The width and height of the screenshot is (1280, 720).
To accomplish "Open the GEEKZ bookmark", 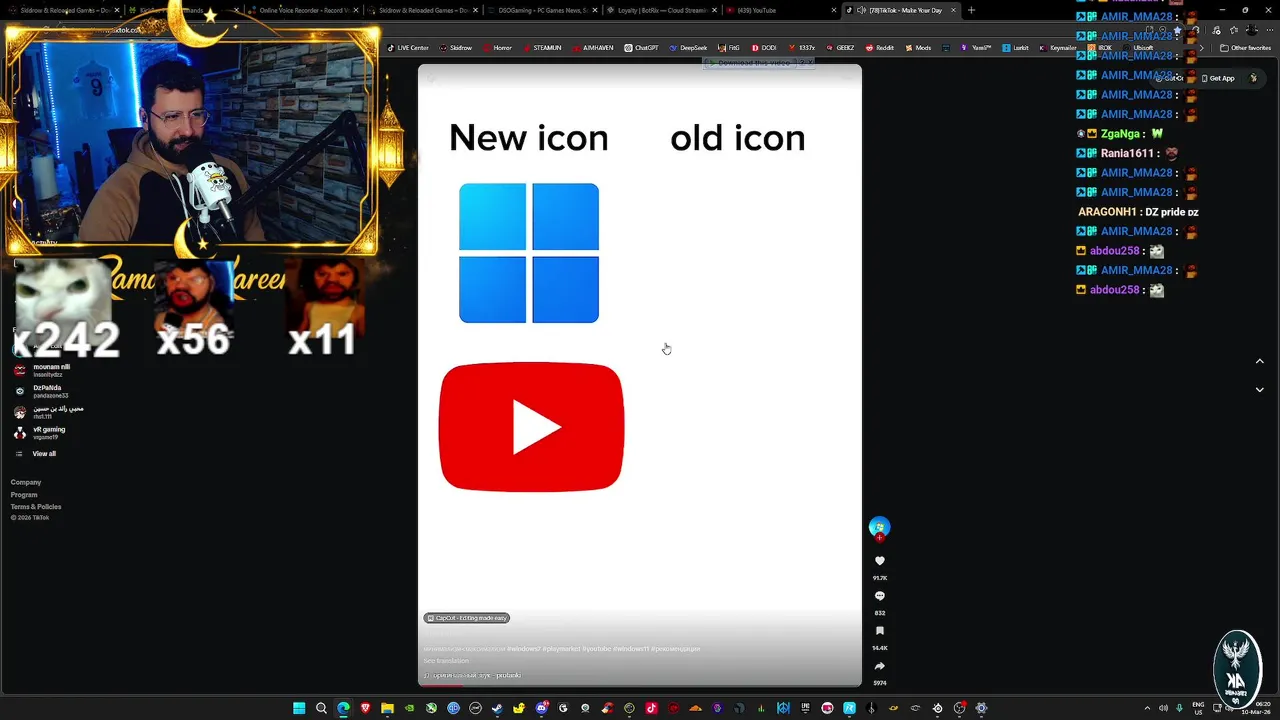I will [x=840, y=48].
